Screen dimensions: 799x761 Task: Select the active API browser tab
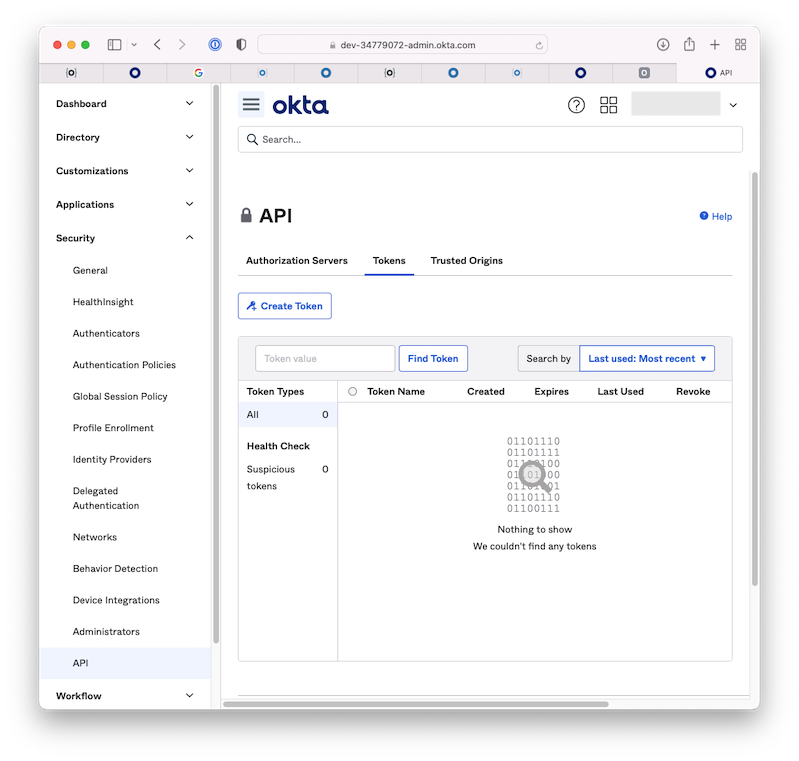click(718, 73)
